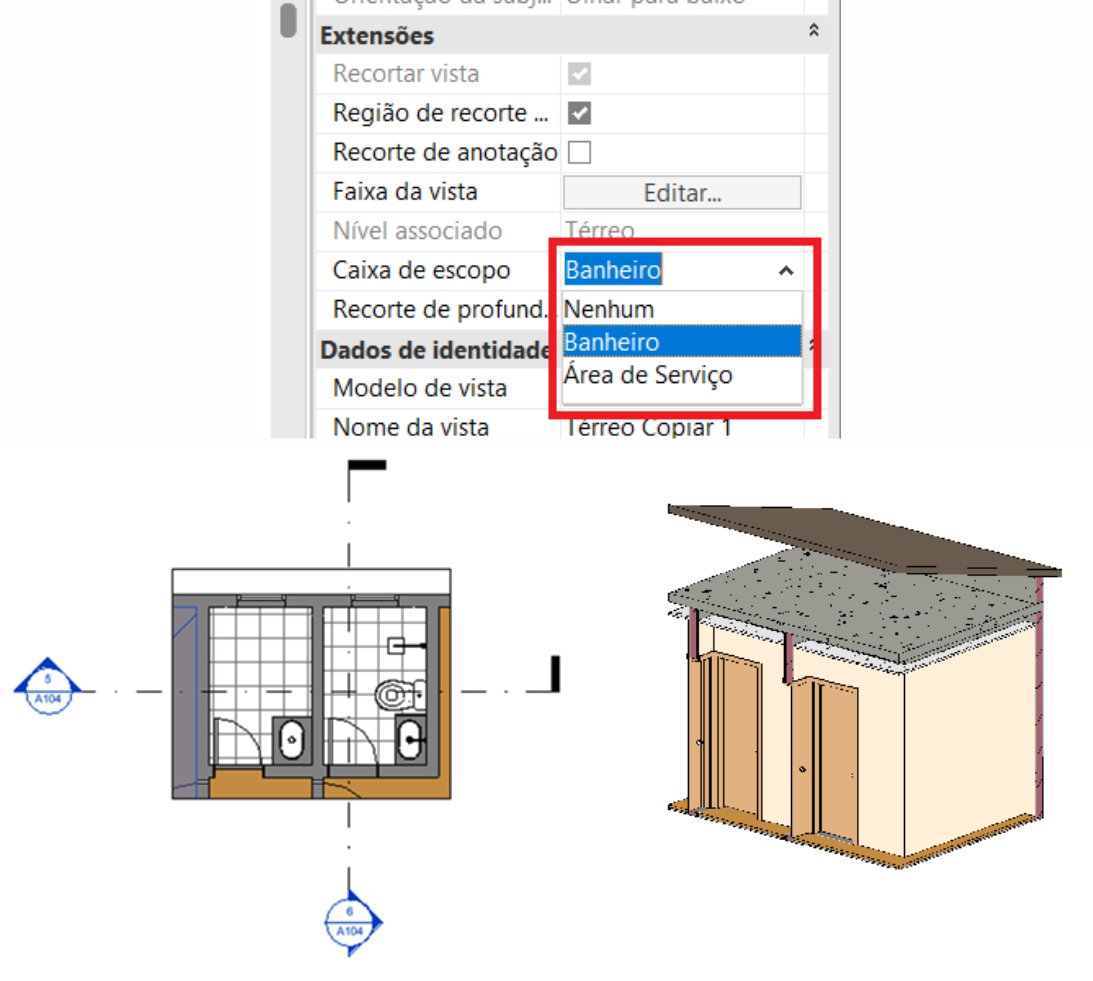Click the Térreo associated level value
The height and width of the screenshot is (981, 1093).
point(600,230)
